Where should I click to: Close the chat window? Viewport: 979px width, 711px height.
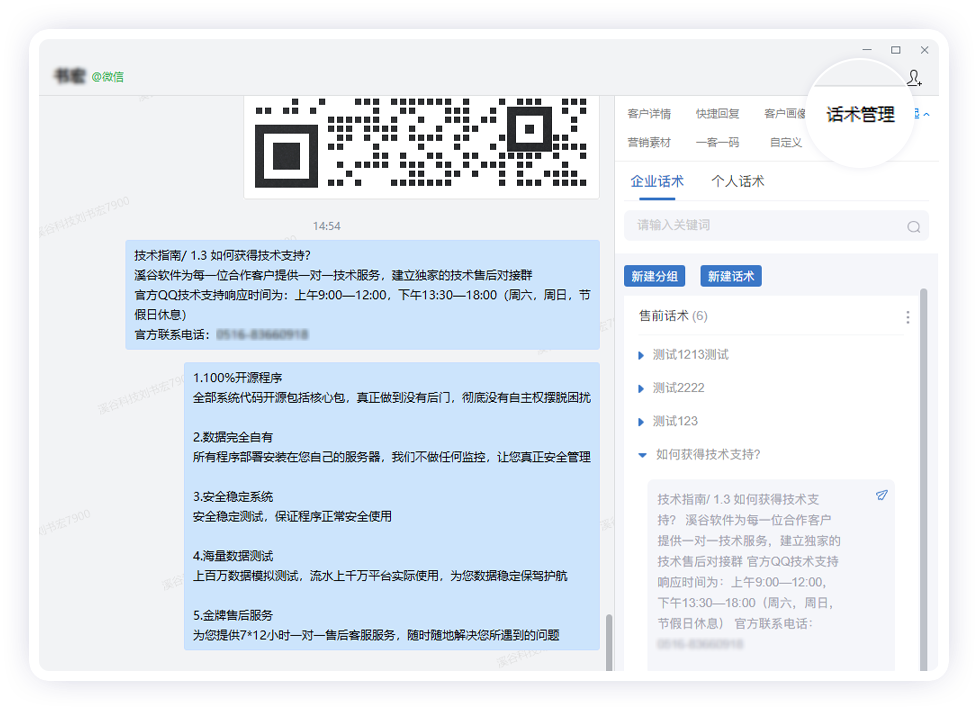924,50
